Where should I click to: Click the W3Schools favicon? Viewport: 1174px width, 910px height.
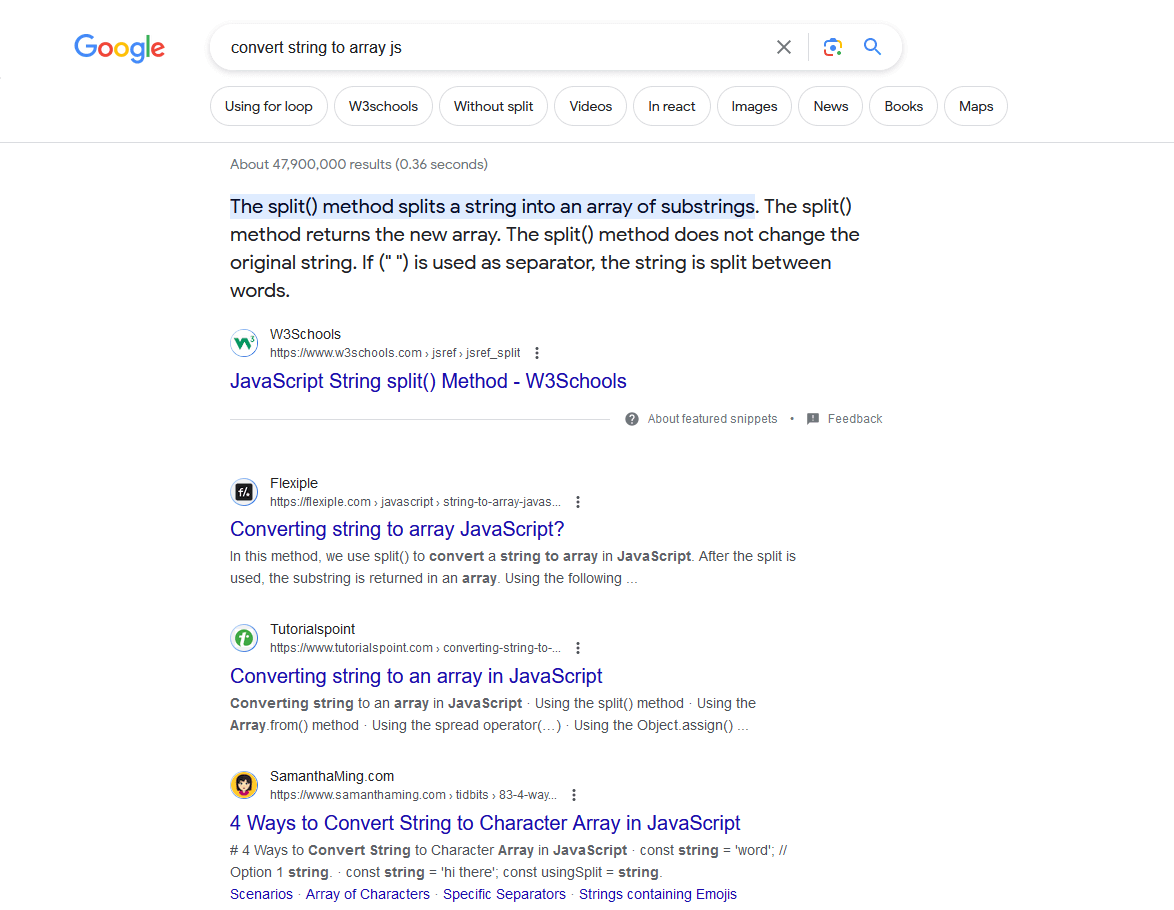[244, 344]
